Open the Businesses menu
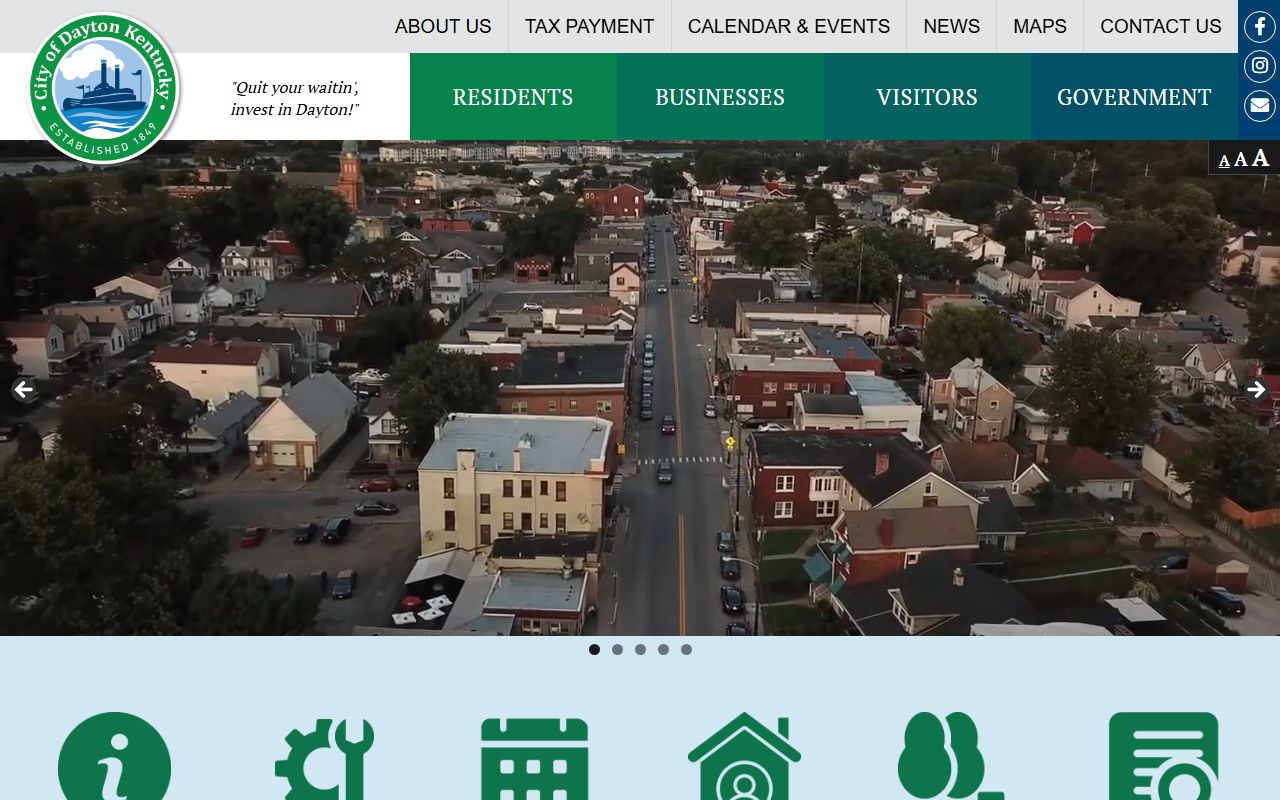 click(720, 97)
